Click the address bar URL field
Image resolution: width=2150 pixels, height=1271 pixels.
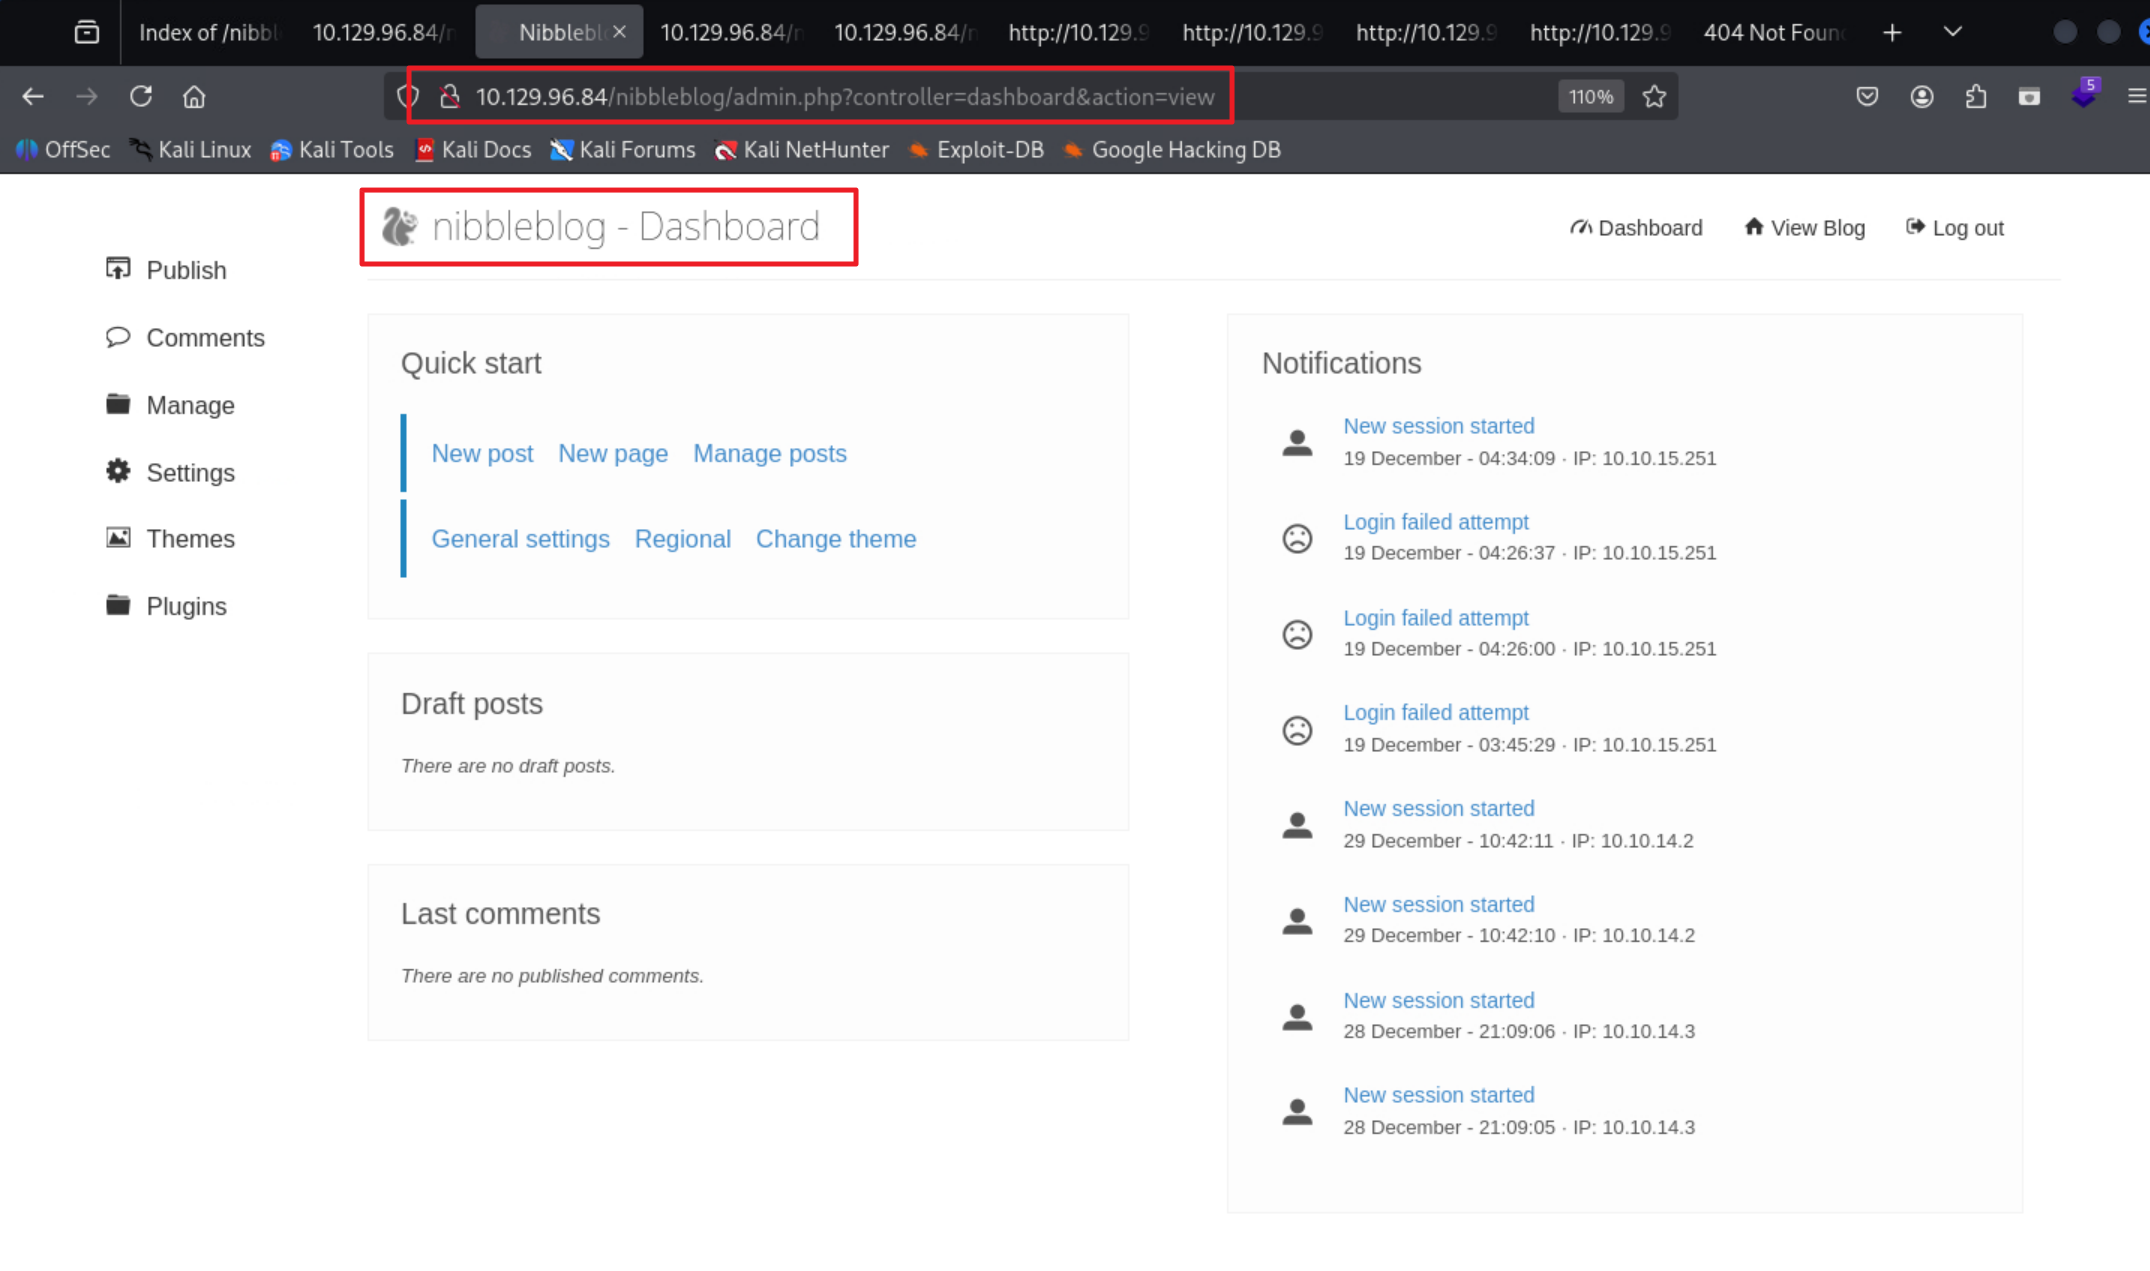pos(844,97)
